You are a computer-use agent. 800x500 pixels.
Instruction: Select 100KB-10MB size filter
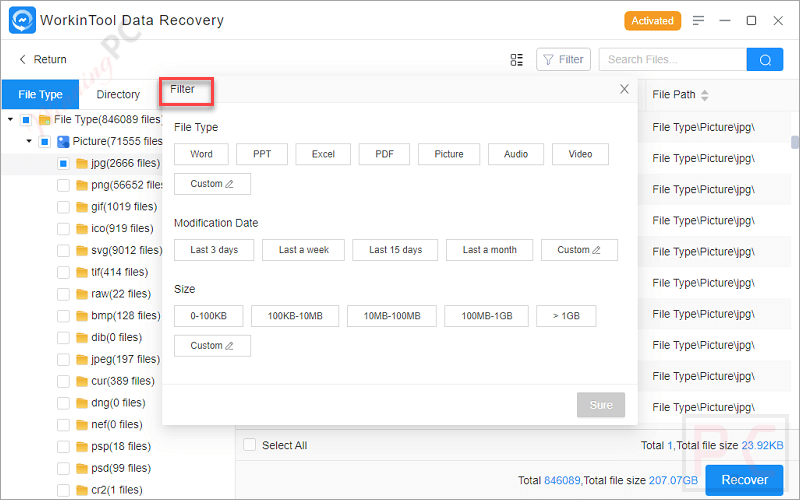click(x=295, y=316)
